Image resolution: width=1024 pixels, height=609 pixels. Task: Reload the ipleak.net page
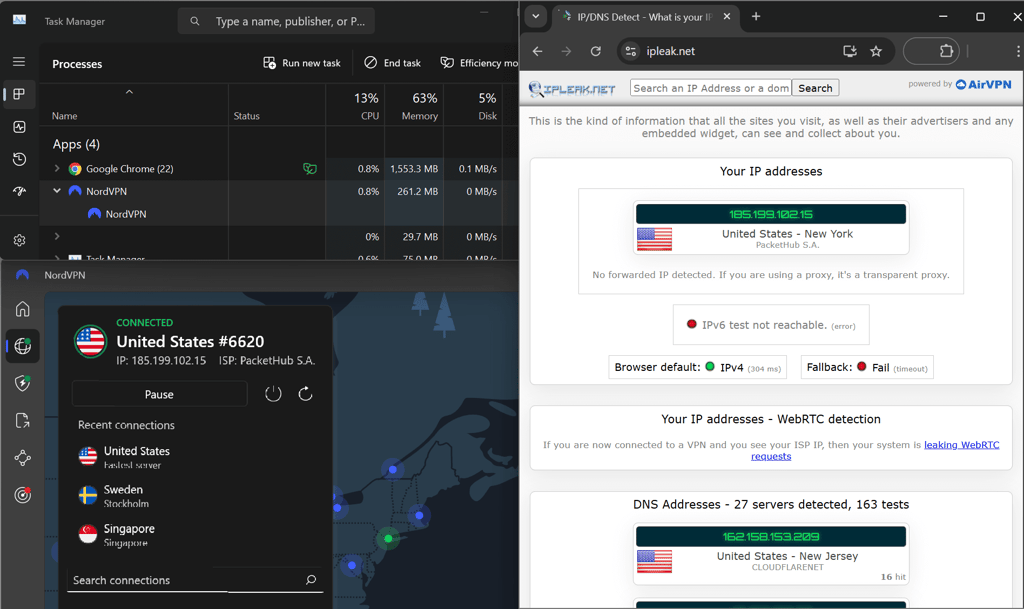click(x=596, y=51)
